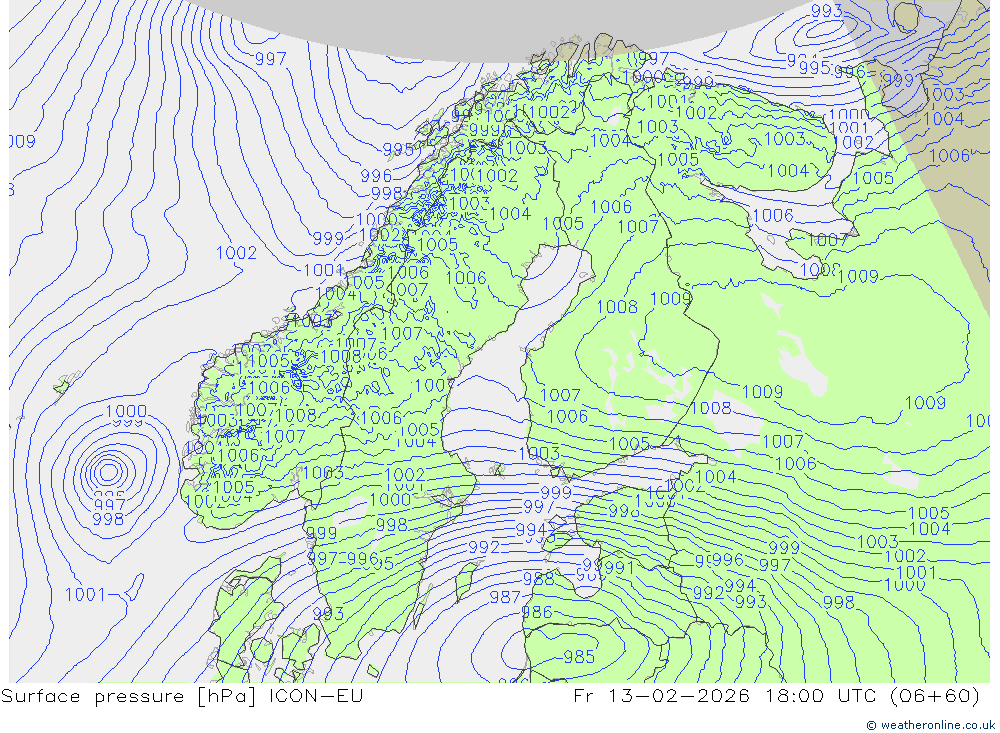This screenshot has height=733, width=1000.
Task: Select the 987 isobar label
Action: (505, 597)
